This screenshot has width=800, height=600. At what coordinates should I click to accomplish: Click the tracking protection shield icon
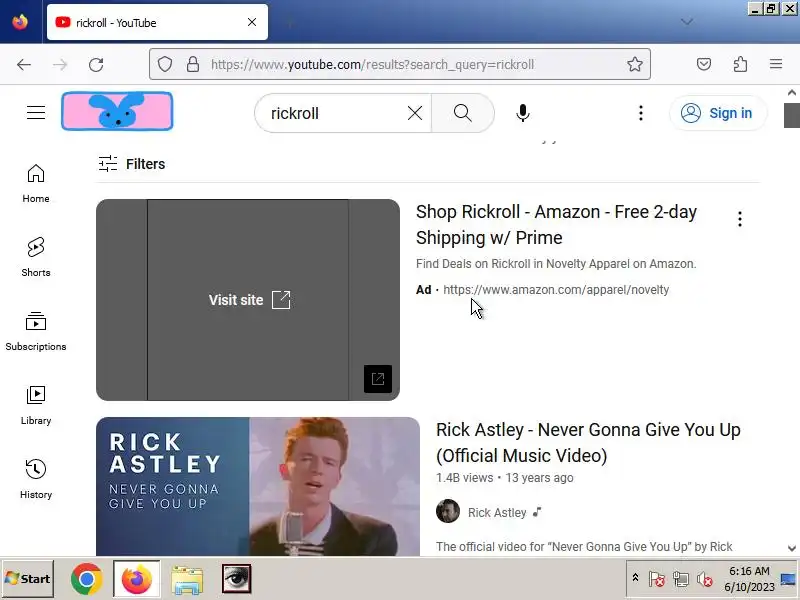[x=165, y=64]
